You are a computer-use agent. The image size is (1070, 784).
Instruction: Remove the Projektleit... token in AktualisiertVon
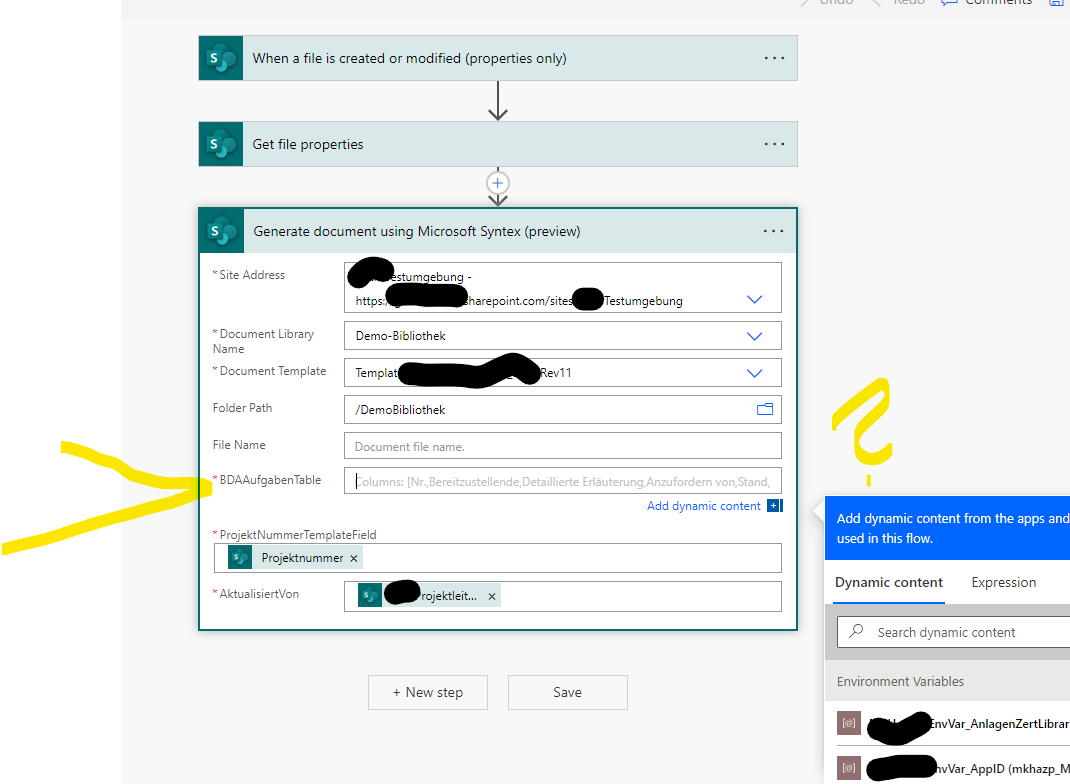pos(491,596)
